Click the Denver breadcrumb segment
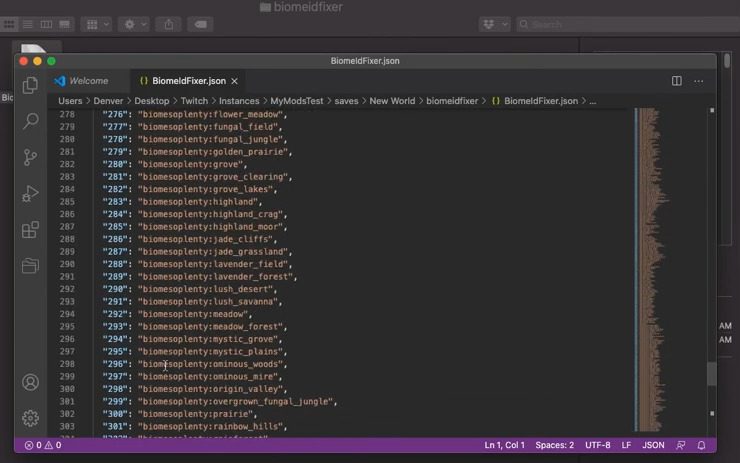This screenshot has height=463, width=740. click(108, 101)
